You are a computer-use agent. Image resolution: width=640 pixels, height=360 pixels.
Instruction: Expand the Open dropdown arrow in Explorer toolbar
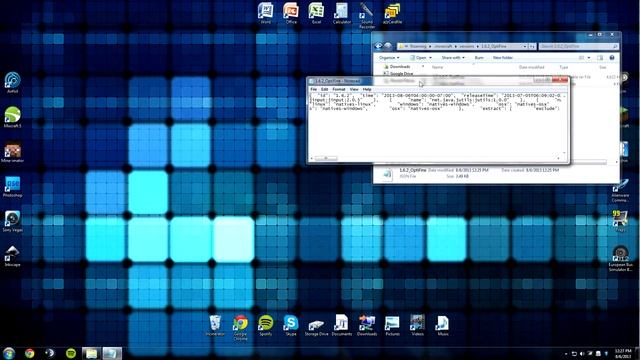[430, 58]
